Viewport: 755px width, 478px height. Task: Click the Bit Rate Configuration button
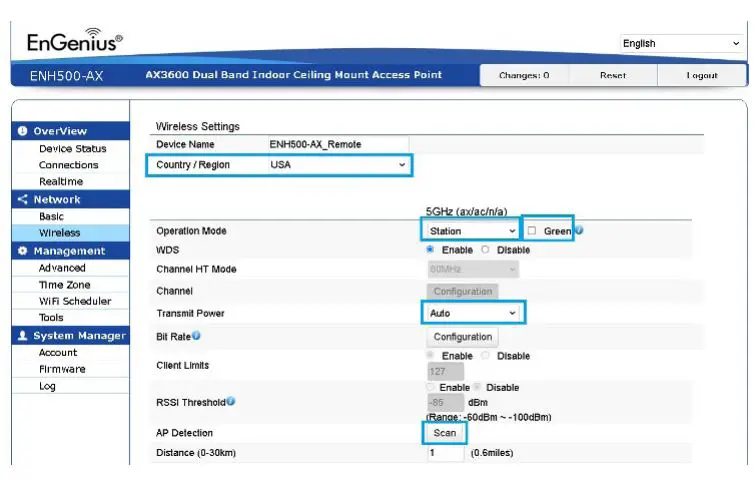pos(462,336)
